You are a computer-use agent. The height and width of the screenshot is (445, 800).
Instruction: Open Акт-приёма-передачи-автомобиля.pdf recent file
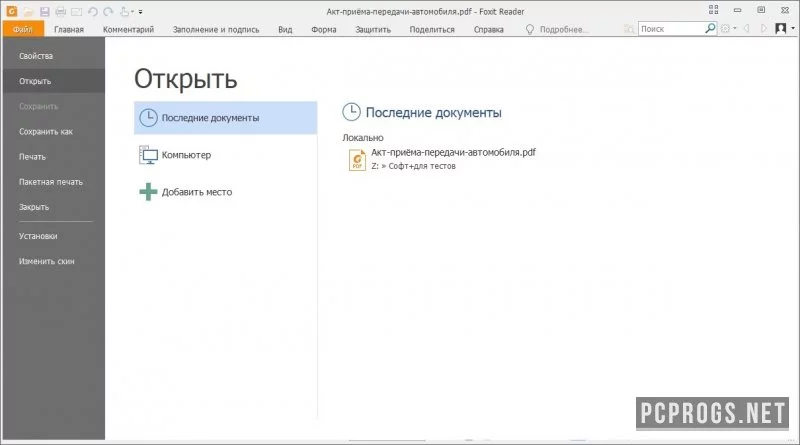tap(453, 152)
